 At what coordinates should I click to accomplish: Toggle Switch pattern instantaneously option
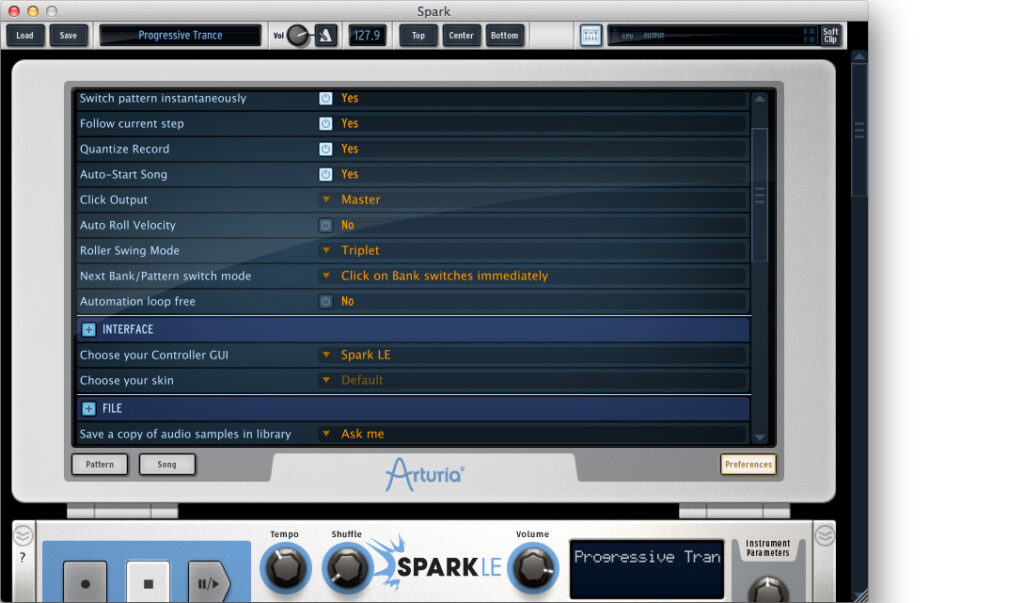pos(325,98)
